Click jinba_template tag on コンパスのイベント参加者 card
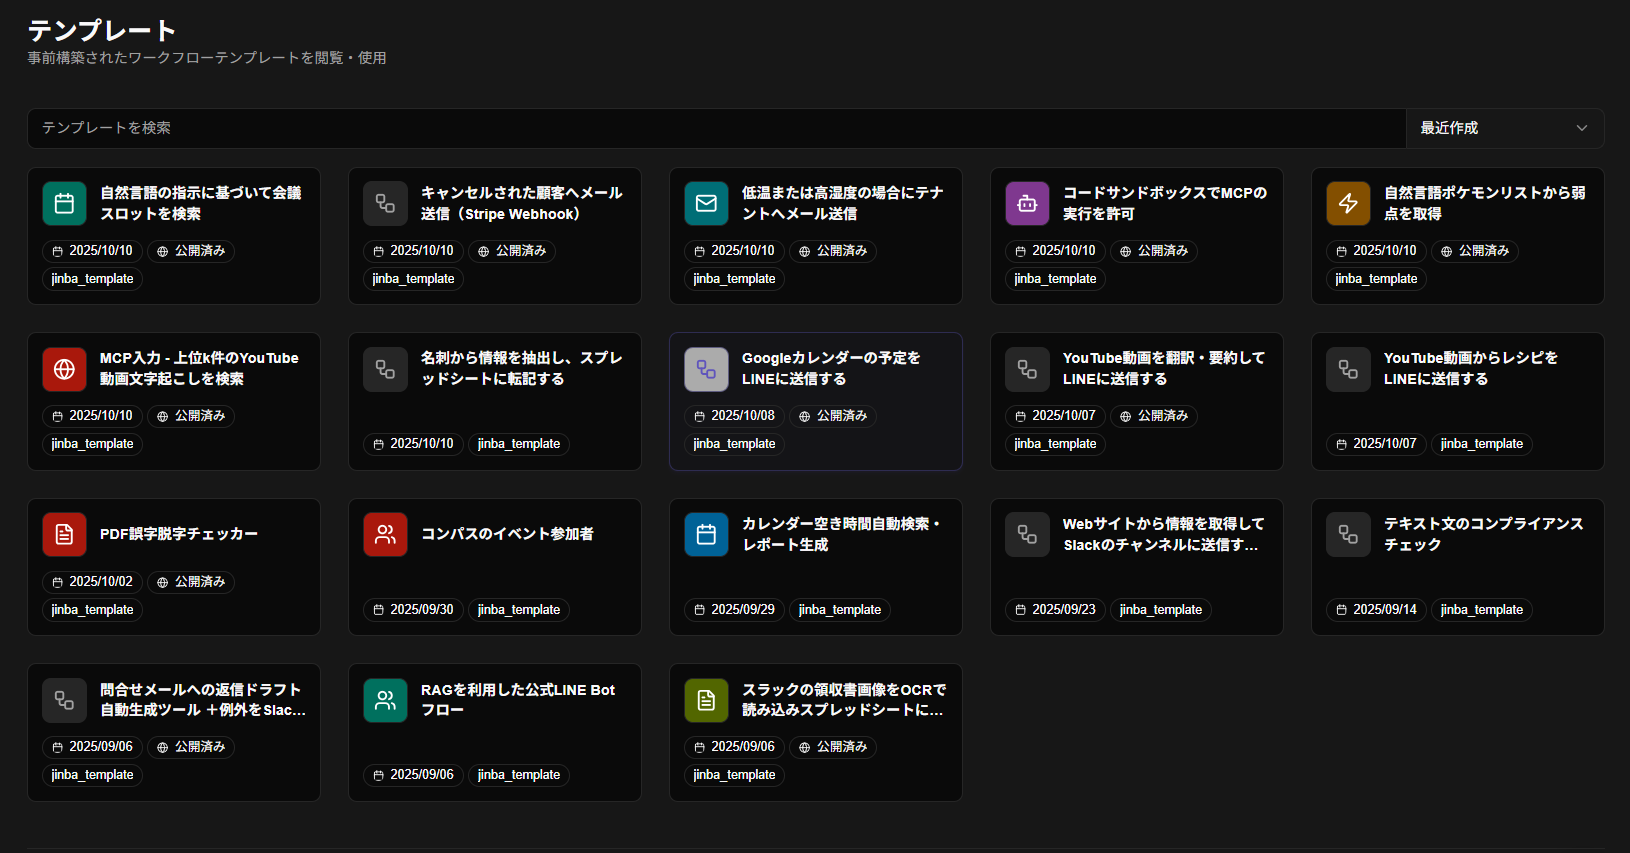Screen dimensions: 1630x853 tap(519, 610)
